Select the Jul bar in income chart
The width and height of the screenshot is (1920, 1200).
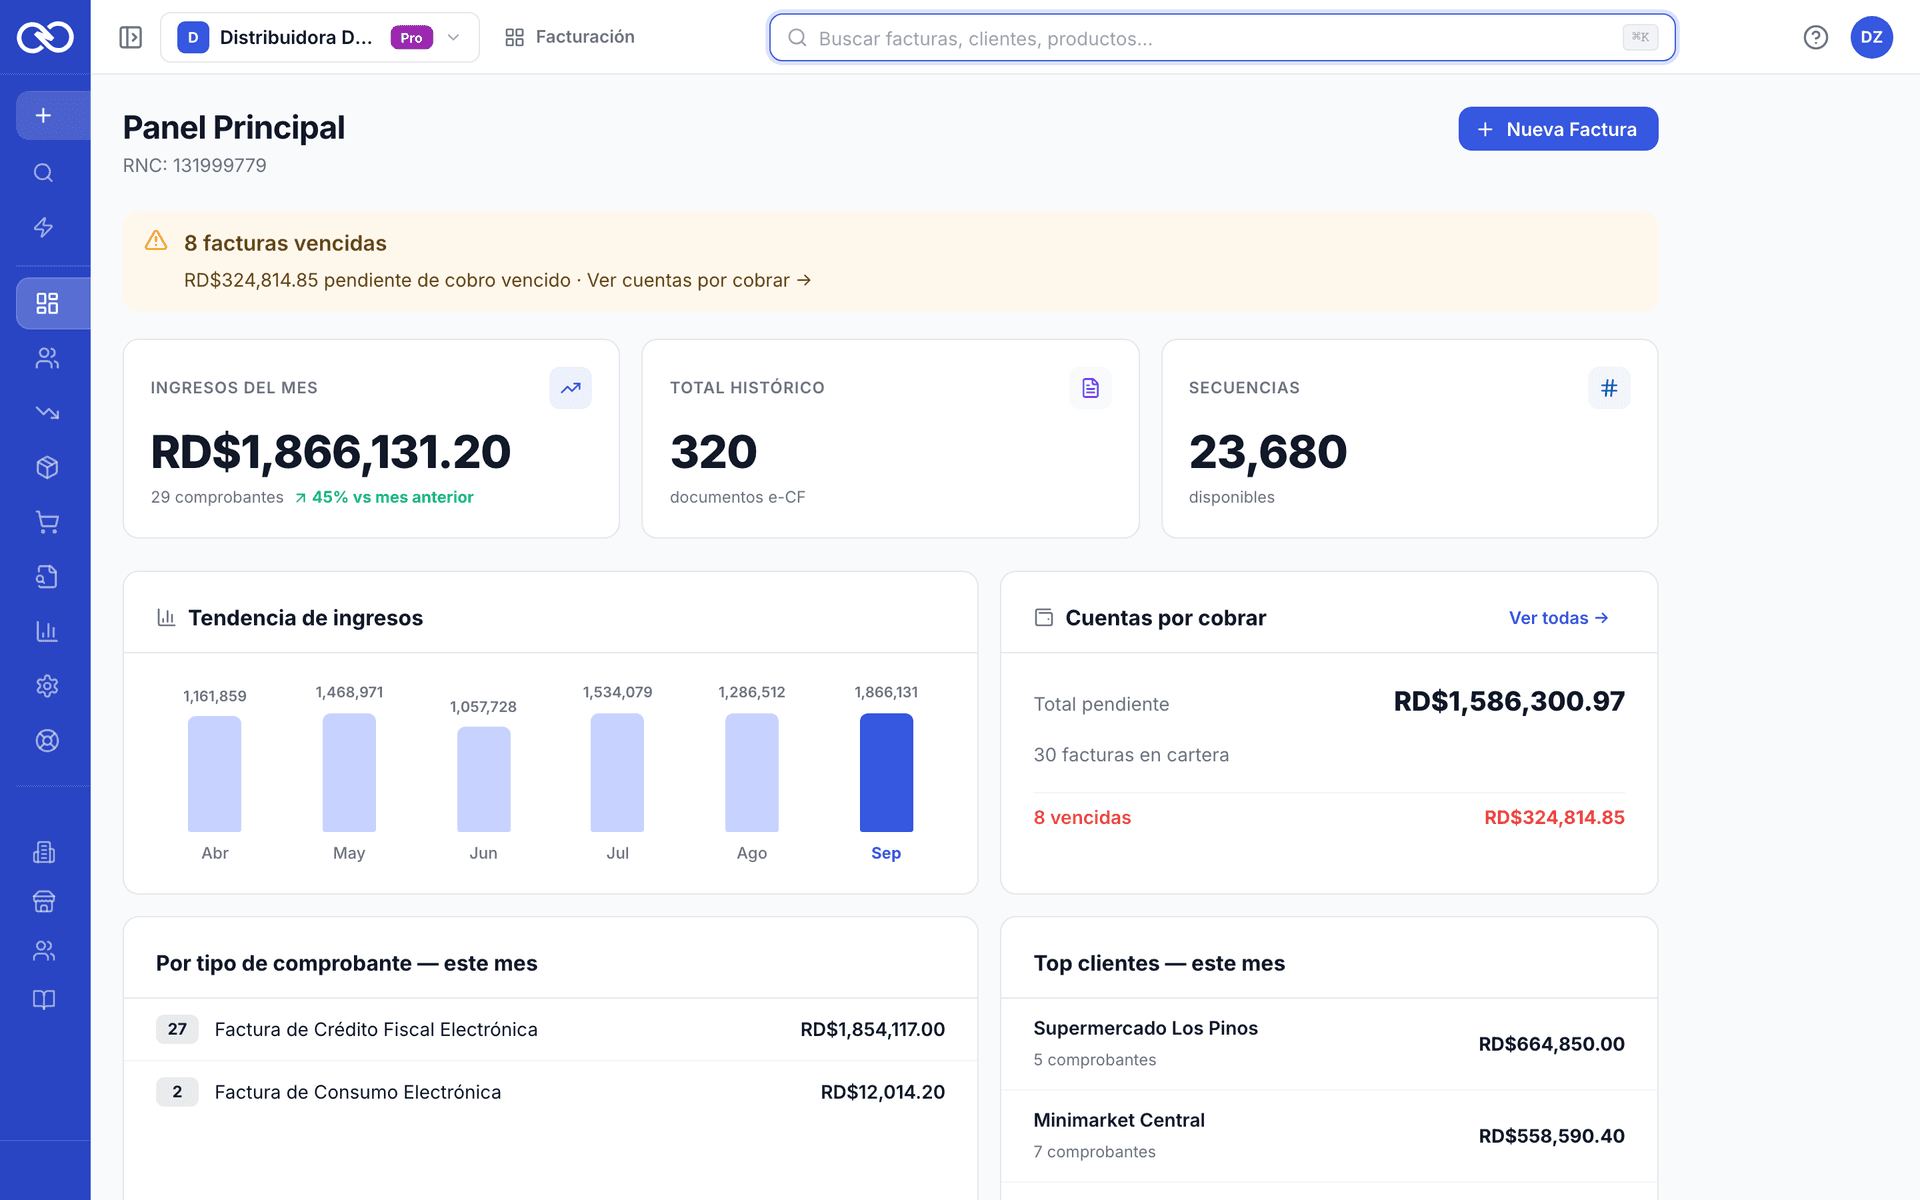pos(617,772)
